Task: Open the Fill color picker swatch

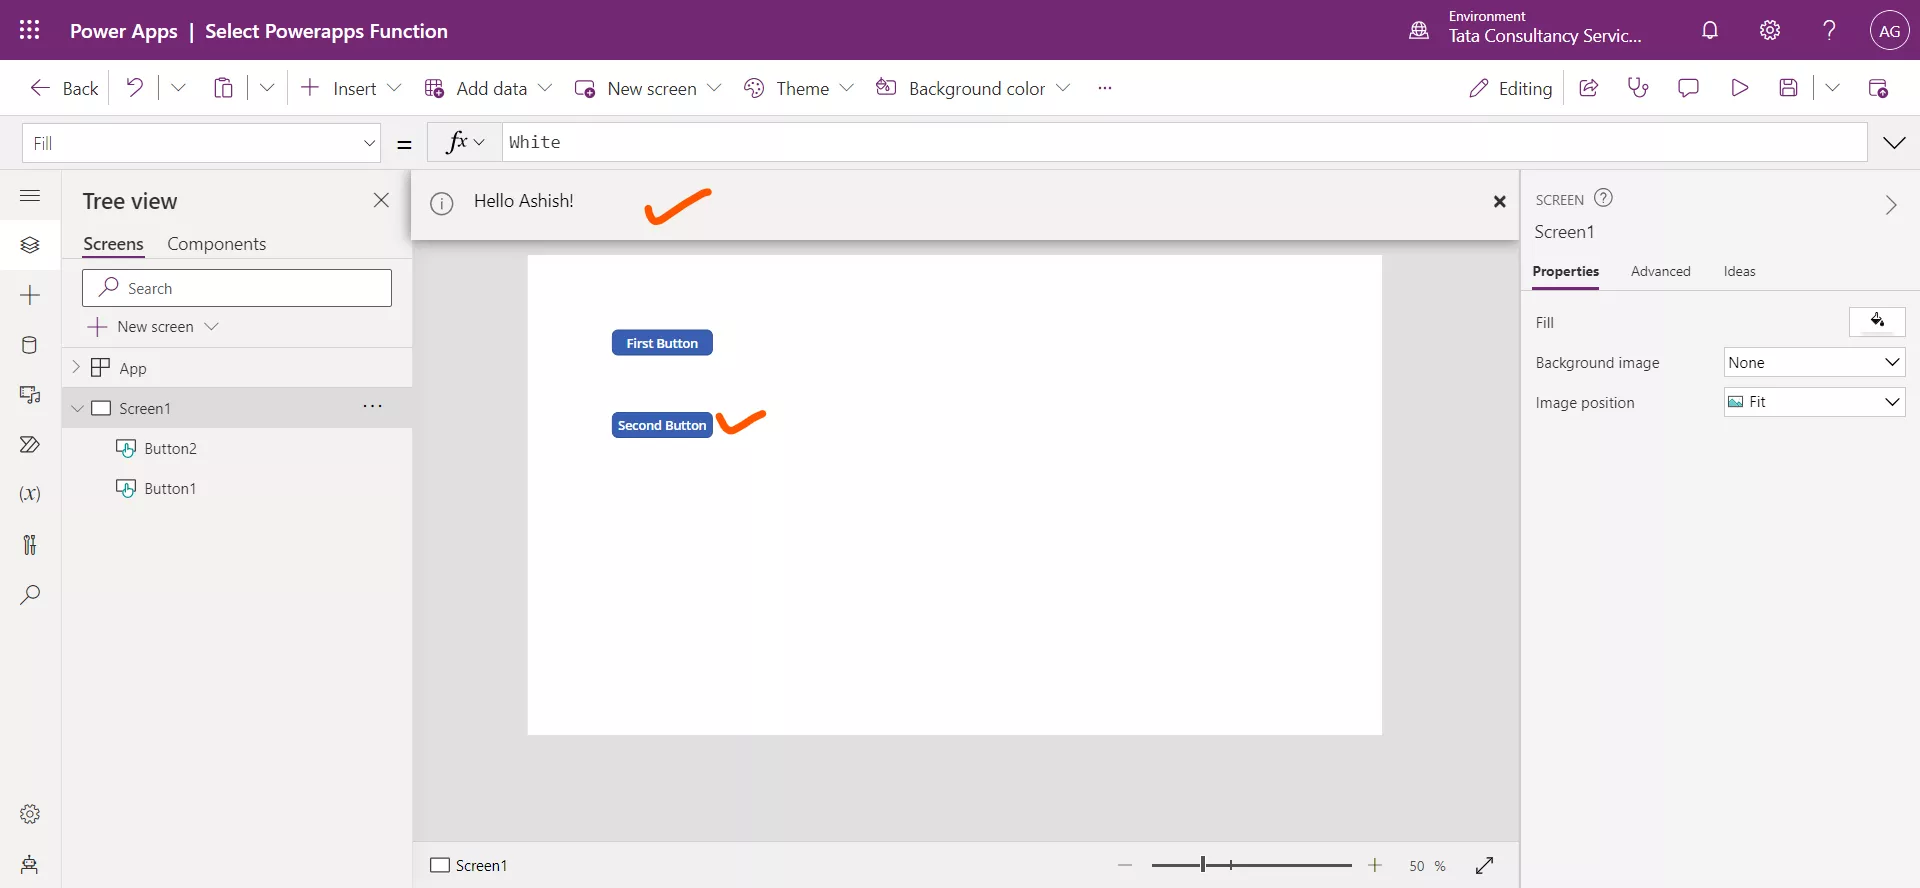Action: coord(1877,322)
